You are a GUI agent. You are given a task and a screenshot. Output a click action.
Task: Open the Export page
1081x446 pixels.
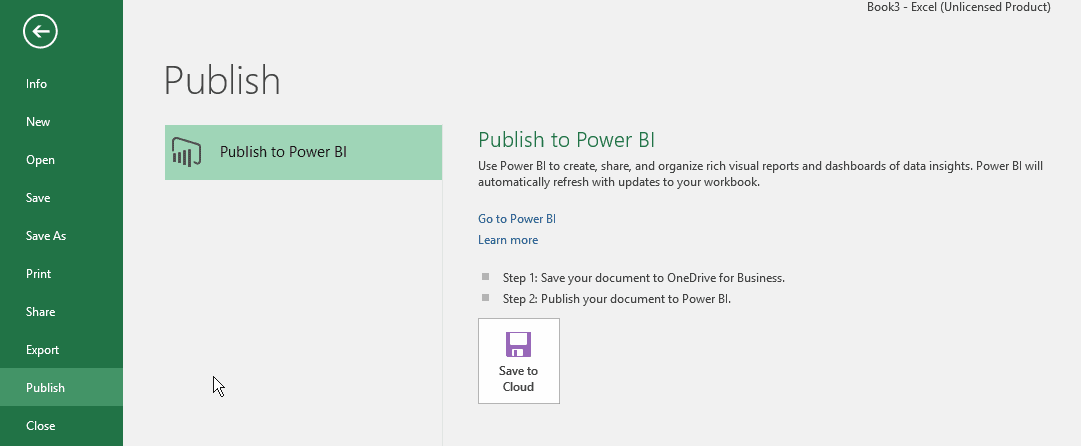[x=43, y=350]
